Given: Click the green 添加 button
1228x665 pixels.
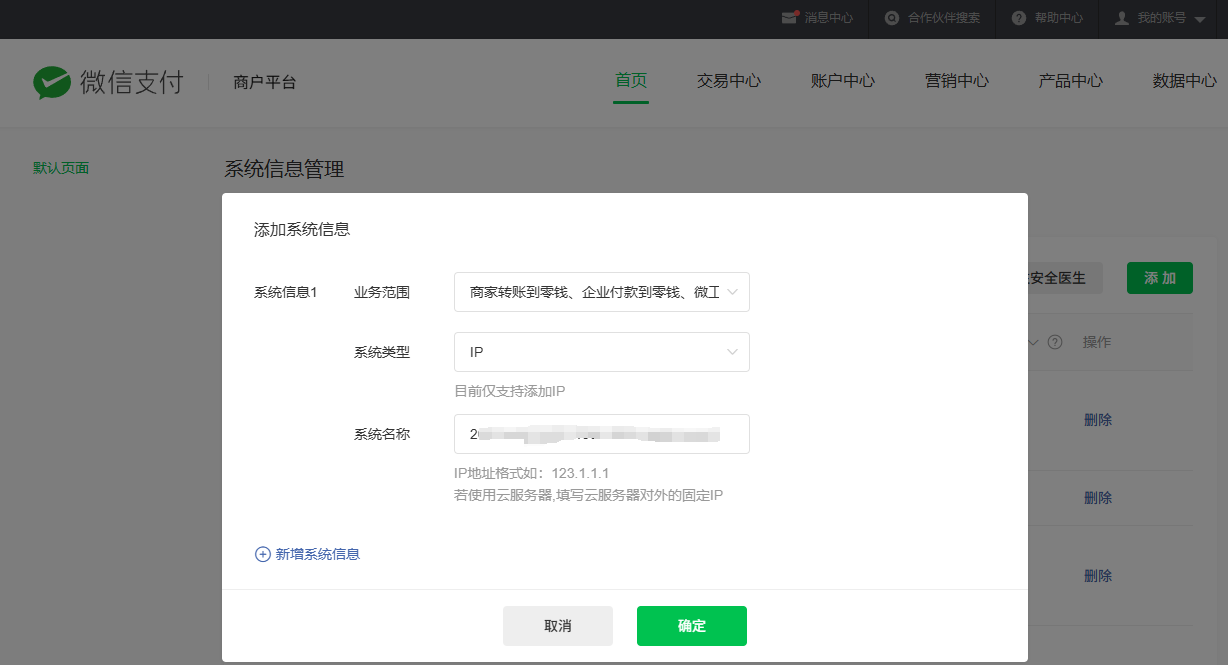Looking at the screenshot, I should coord(1159,278).
